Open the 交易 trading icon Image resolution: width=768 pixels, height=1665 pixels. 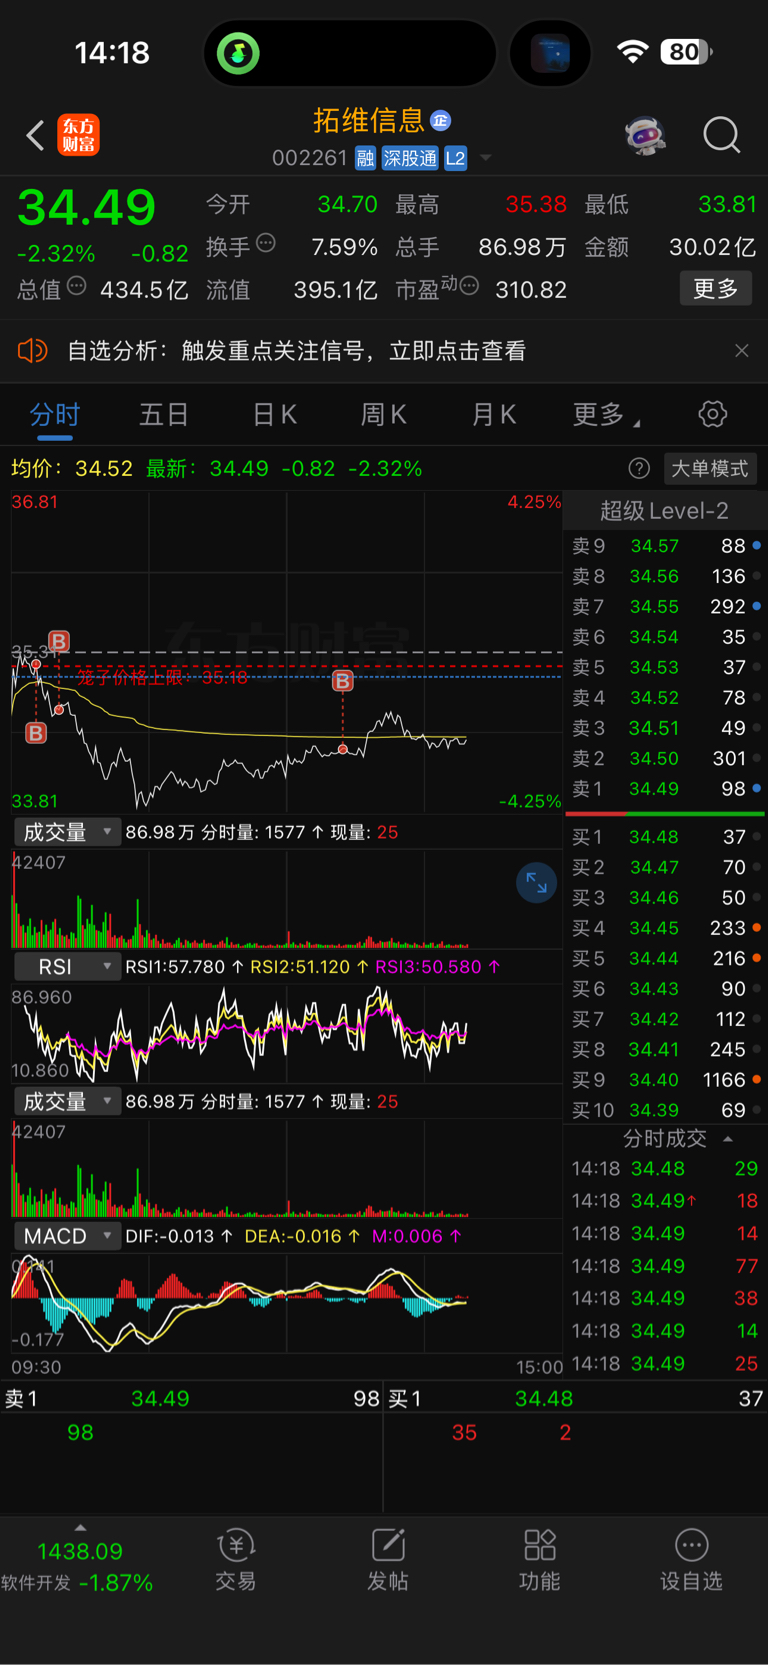pyautogui.click(x=235, y=1560)
